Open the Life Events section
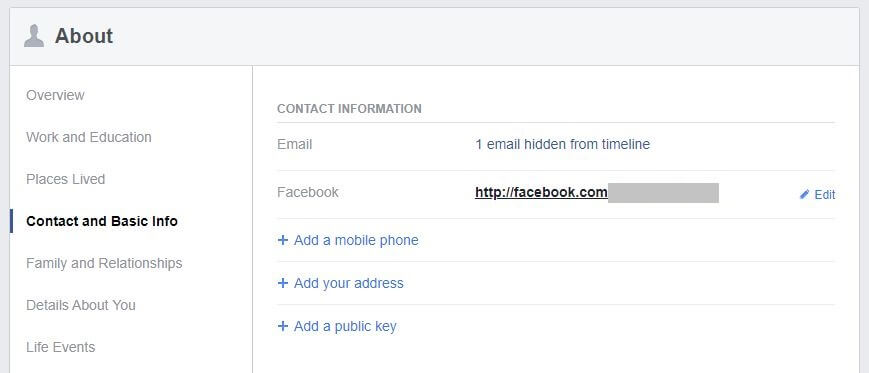Viewport: 869px width, 373px height. point(60,348)
